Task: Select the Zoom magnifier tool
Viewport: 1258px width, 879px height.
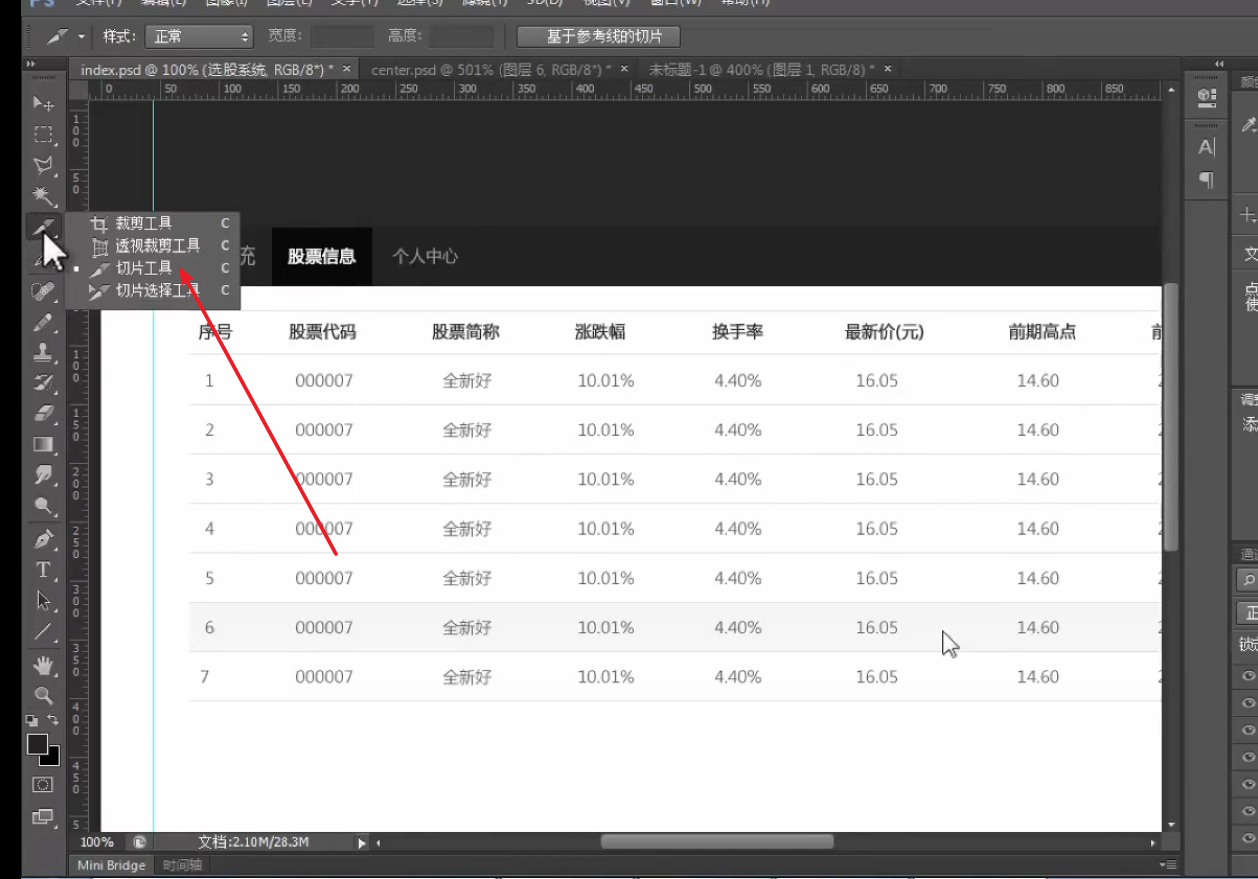Action: (43, 695)
